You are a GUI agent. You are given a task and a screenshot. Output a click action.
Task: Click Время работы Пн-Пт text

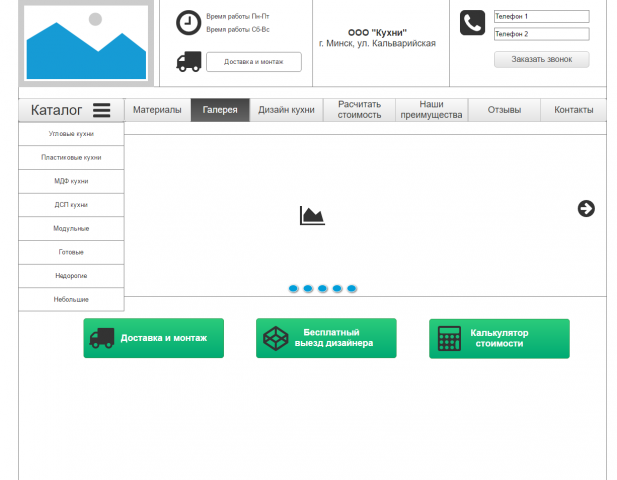pyautogui.click(x=238, y=17)
